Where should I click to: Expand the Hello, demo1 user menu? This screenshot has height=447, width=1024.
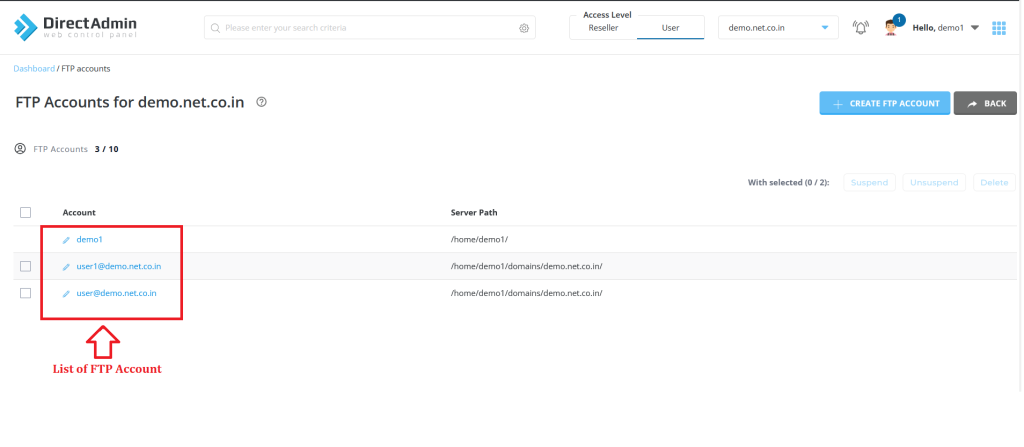click(946, 28)
